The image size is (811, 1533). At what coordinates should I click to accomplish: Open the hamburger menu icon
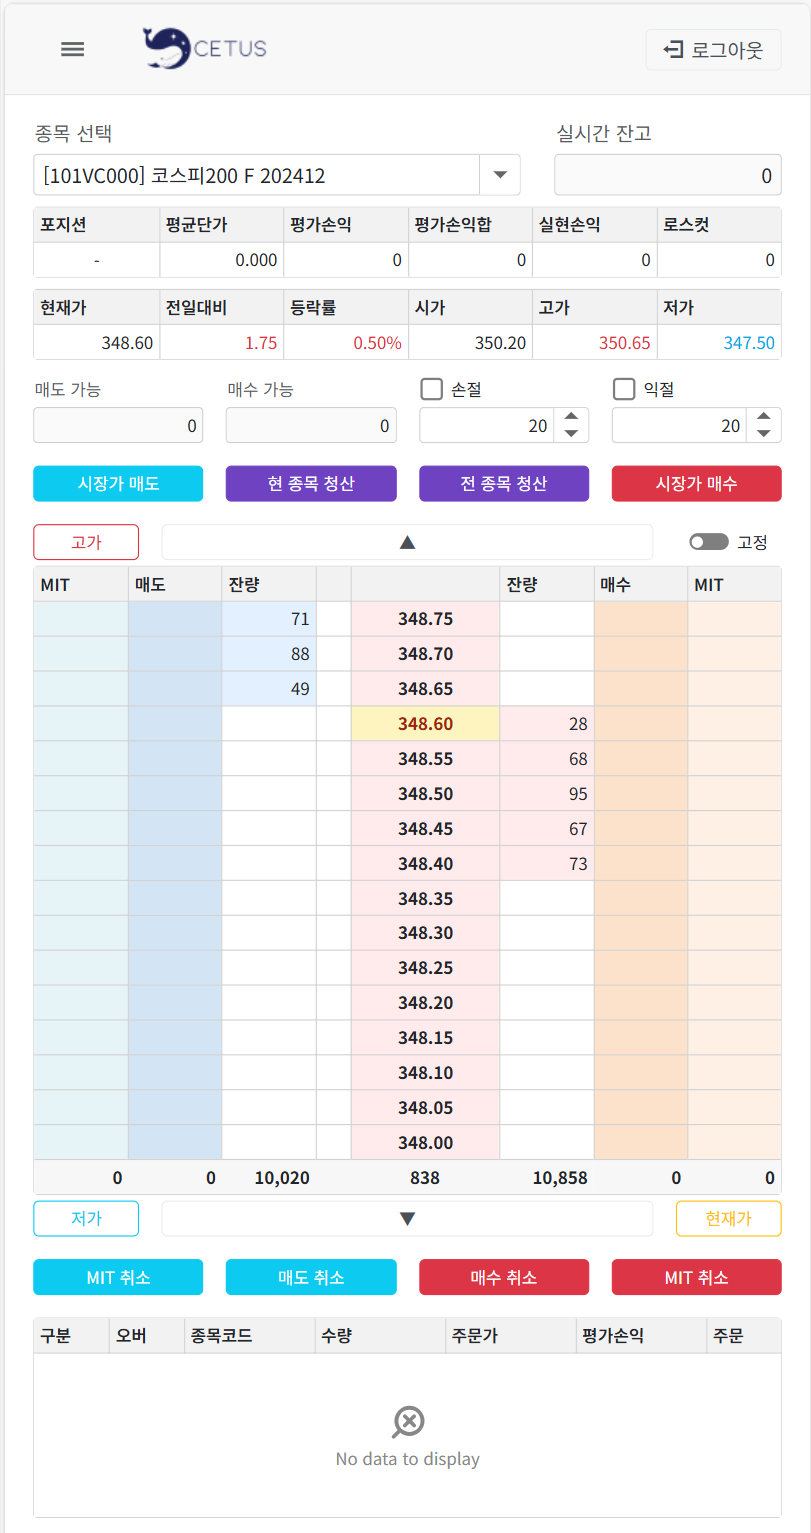72,49
